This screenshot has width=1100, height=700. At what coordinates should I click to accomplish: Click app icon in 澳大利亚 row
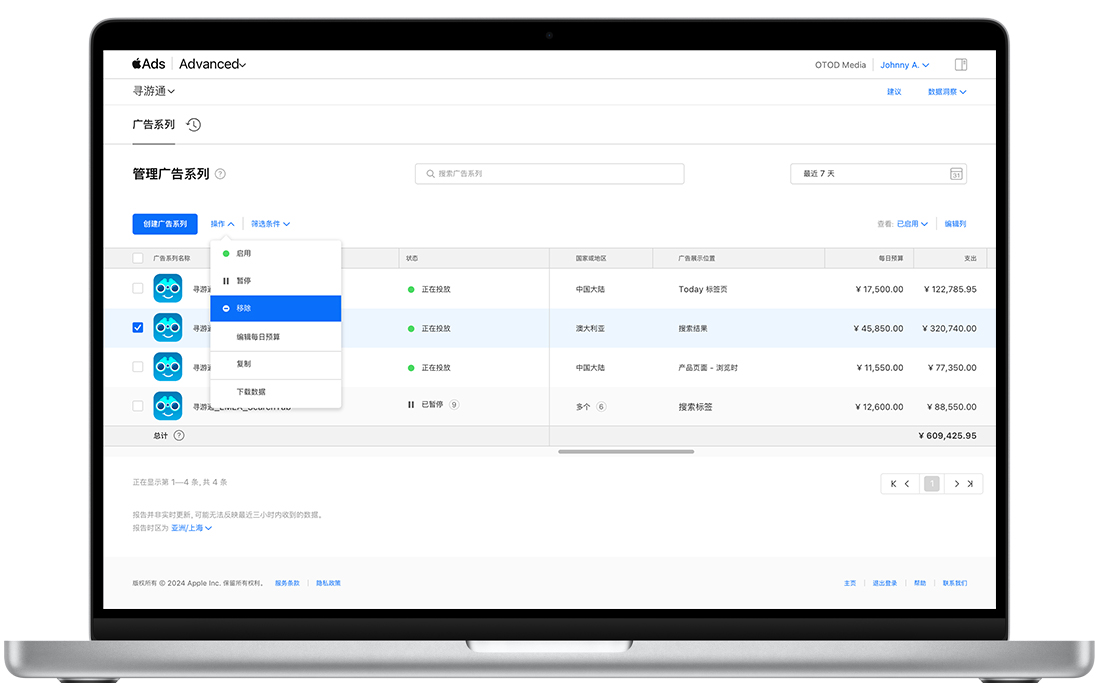click(x=168, y=328)
